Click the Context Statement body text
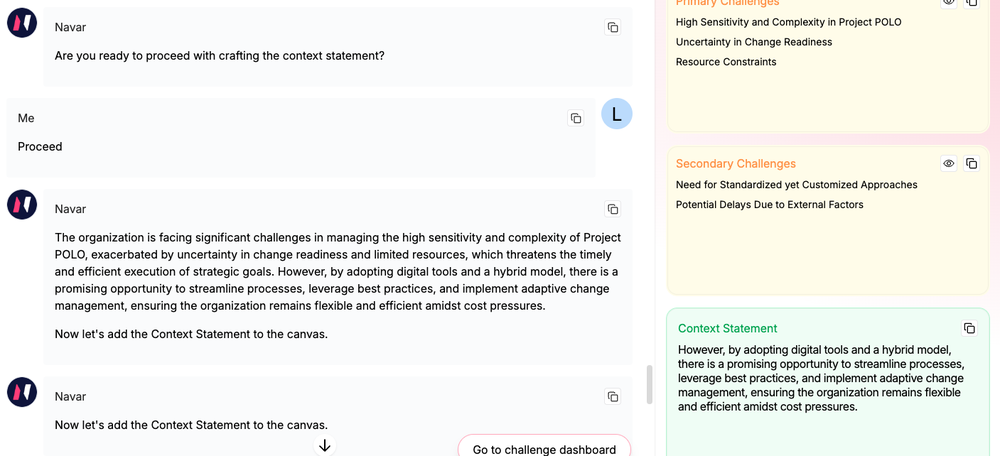Screen dimensions: 1000x456 (820, 378)
